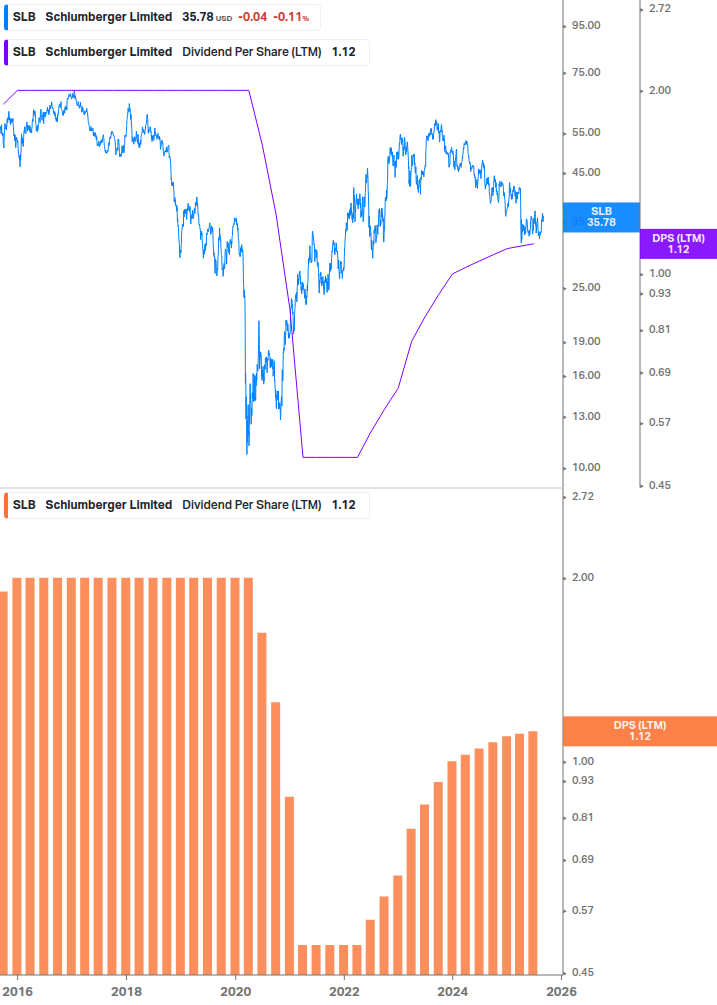The image size is (717, 1005).
Task: Click the -0.04 price change value
Action: (x=252, y=17)
